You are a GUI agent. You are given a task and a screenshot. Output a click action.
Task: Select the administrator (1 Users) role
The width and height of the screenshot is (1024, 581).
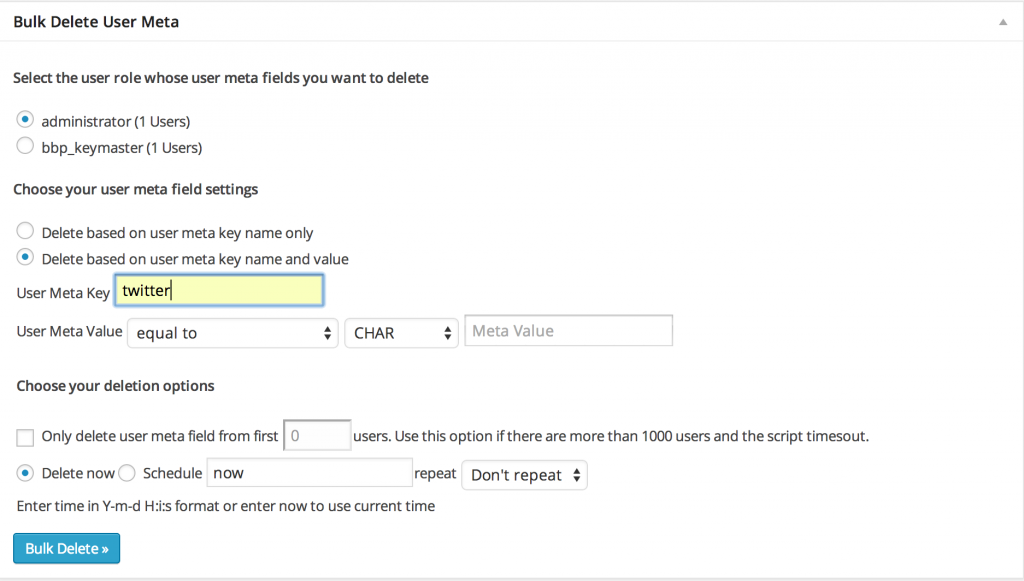click(24, 119)
